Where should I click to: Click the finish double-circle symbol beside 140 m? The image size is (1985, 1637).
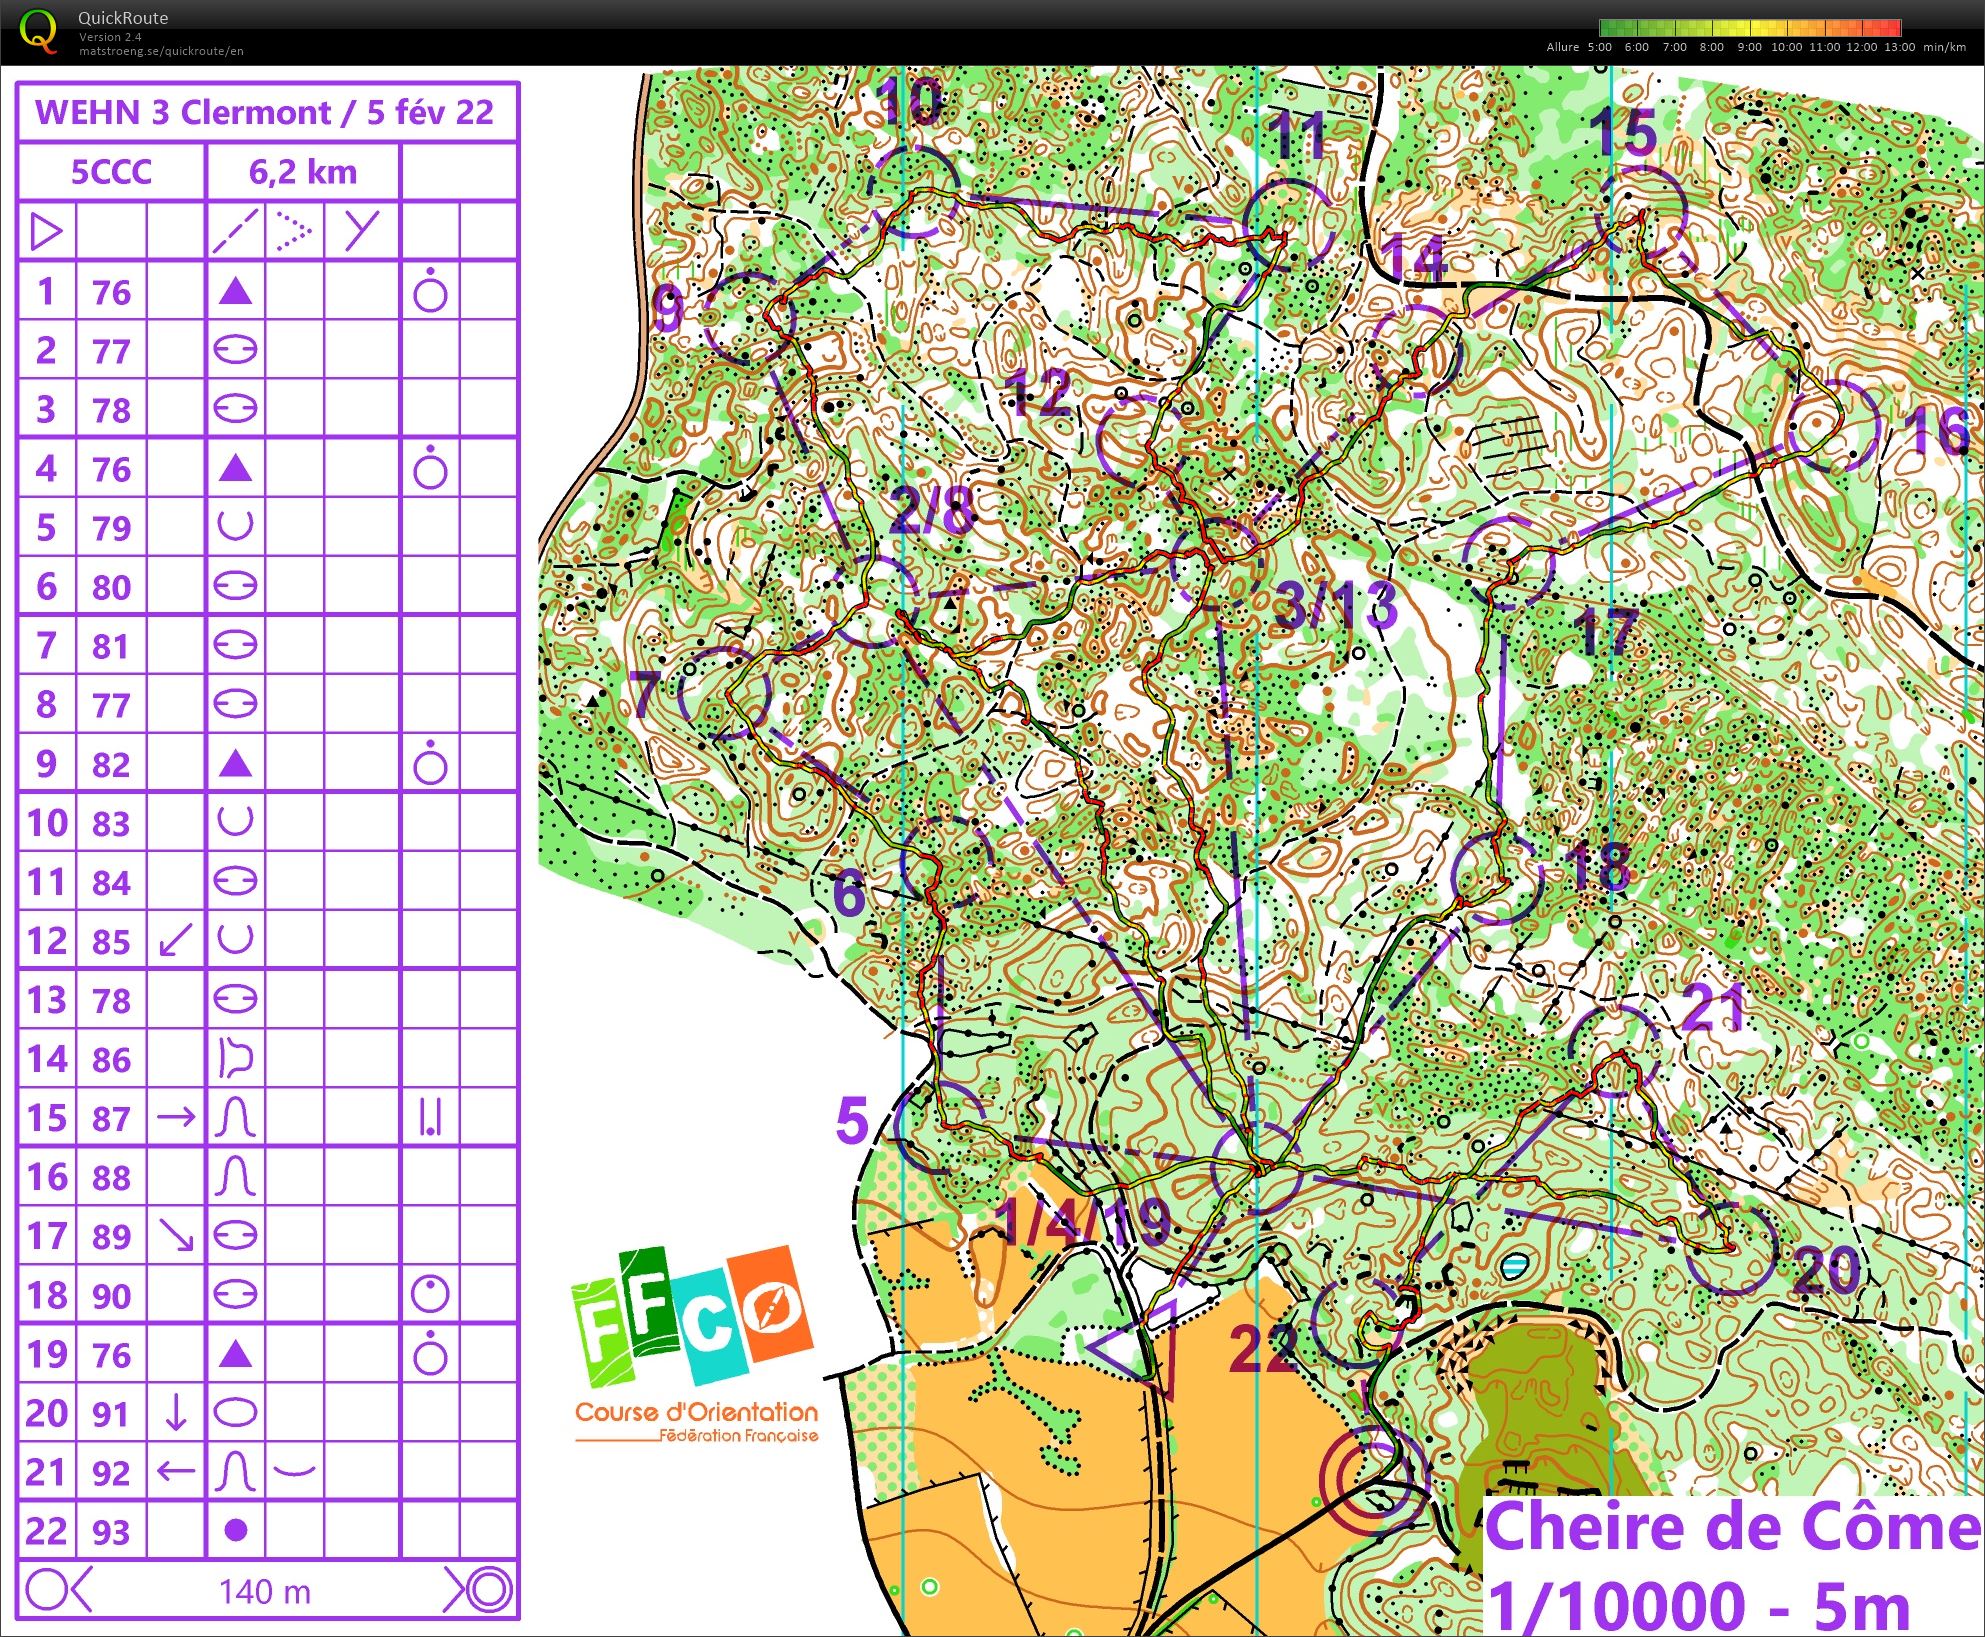pyautogui.click(x=488, y=1590)
